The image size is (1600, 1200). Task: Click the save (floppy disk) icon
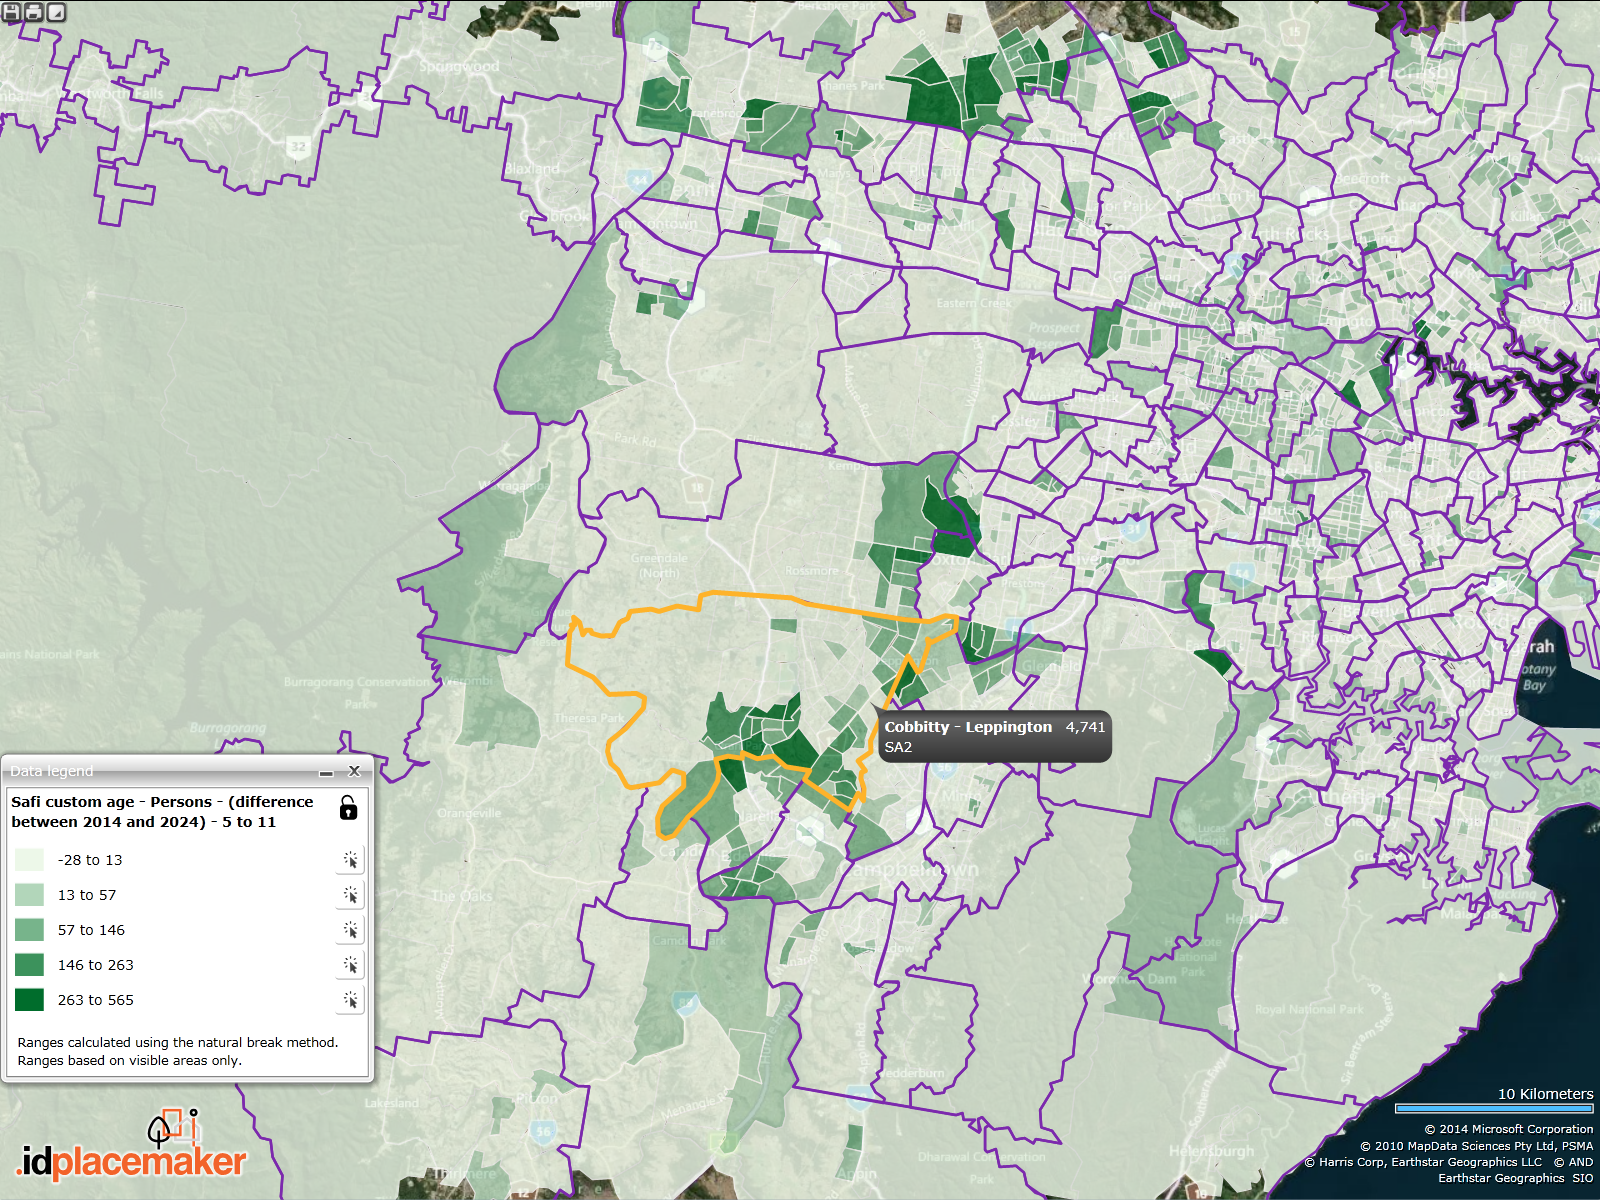pyautogui.click(x=11, y=11)
